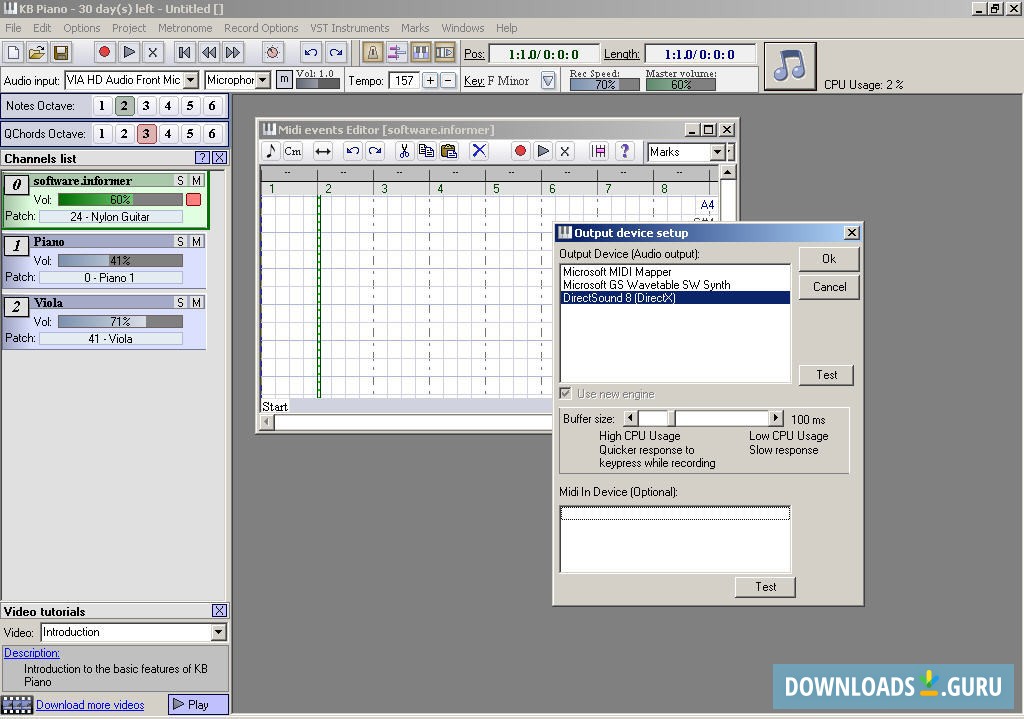The image size is (1024, 719).
Task: Stop playback in the main toolbar
Action: 153,52
